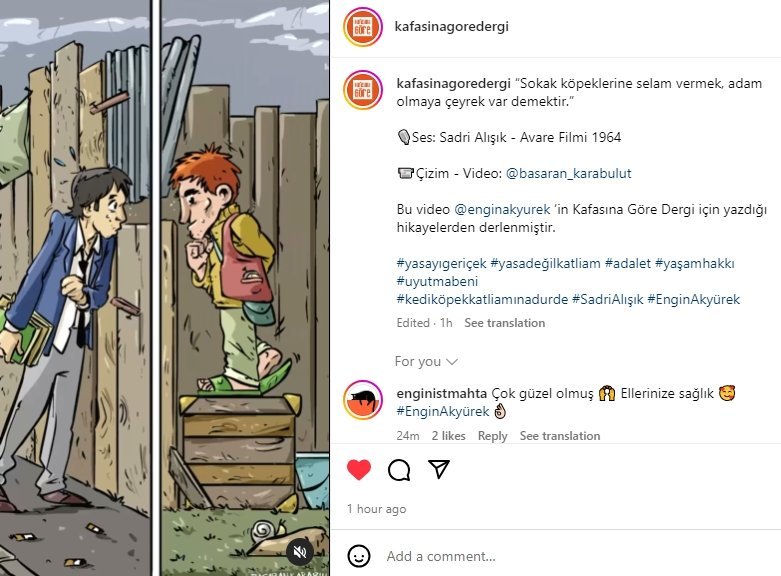Expand the For you comments dropdown
The height and width of the screenshot is (576, 781).
(426, 361)
